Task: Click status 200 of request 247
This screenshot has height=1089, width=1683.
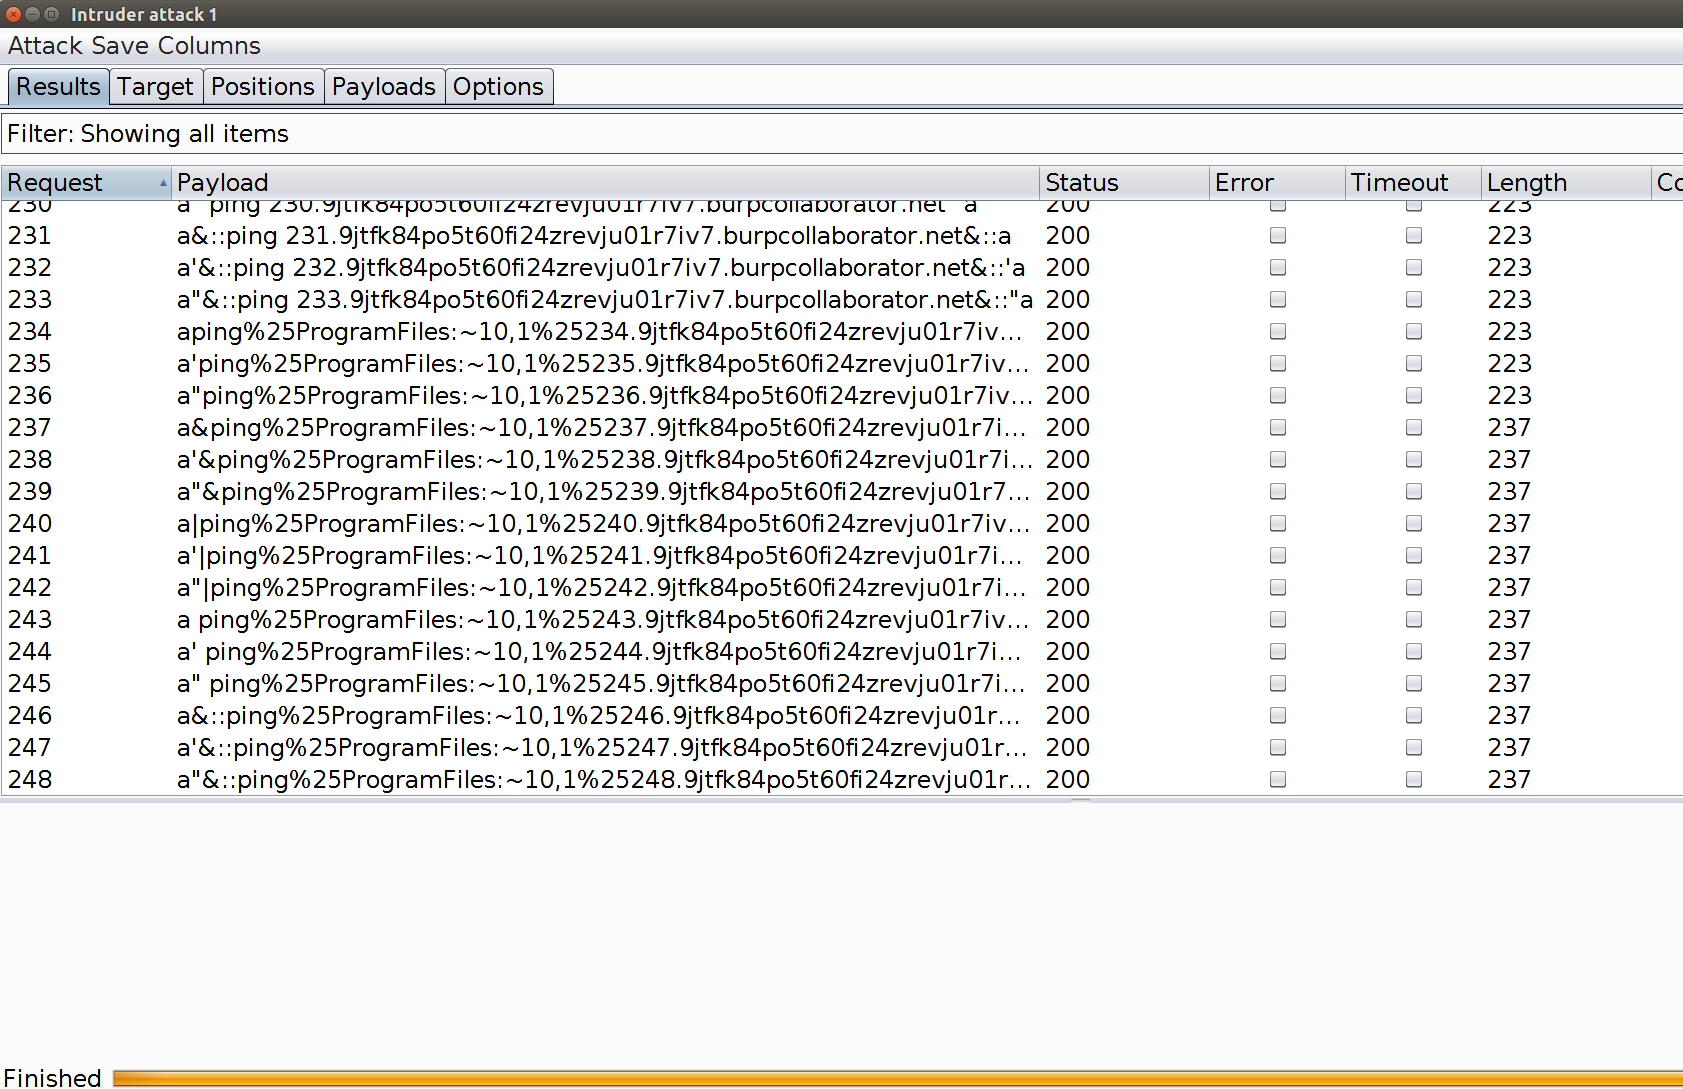Action: pos(1068,747)
